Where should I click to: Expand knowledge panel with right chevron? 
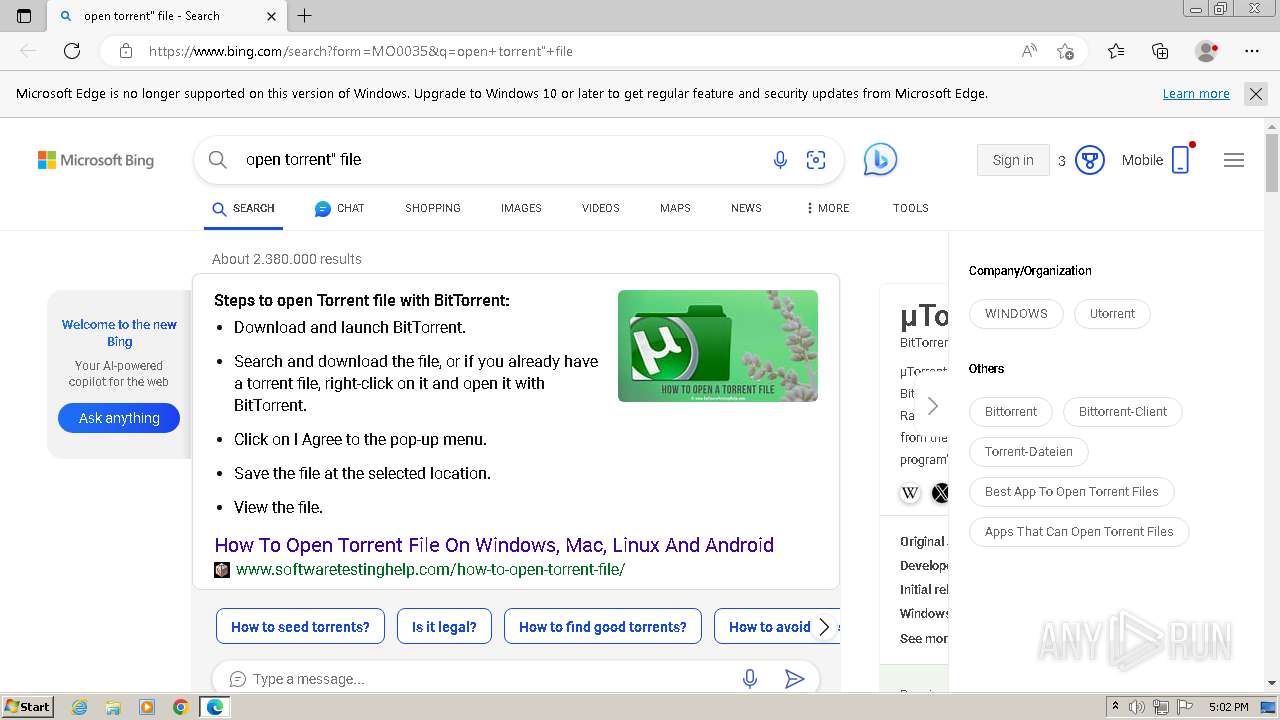pos(932,406)
